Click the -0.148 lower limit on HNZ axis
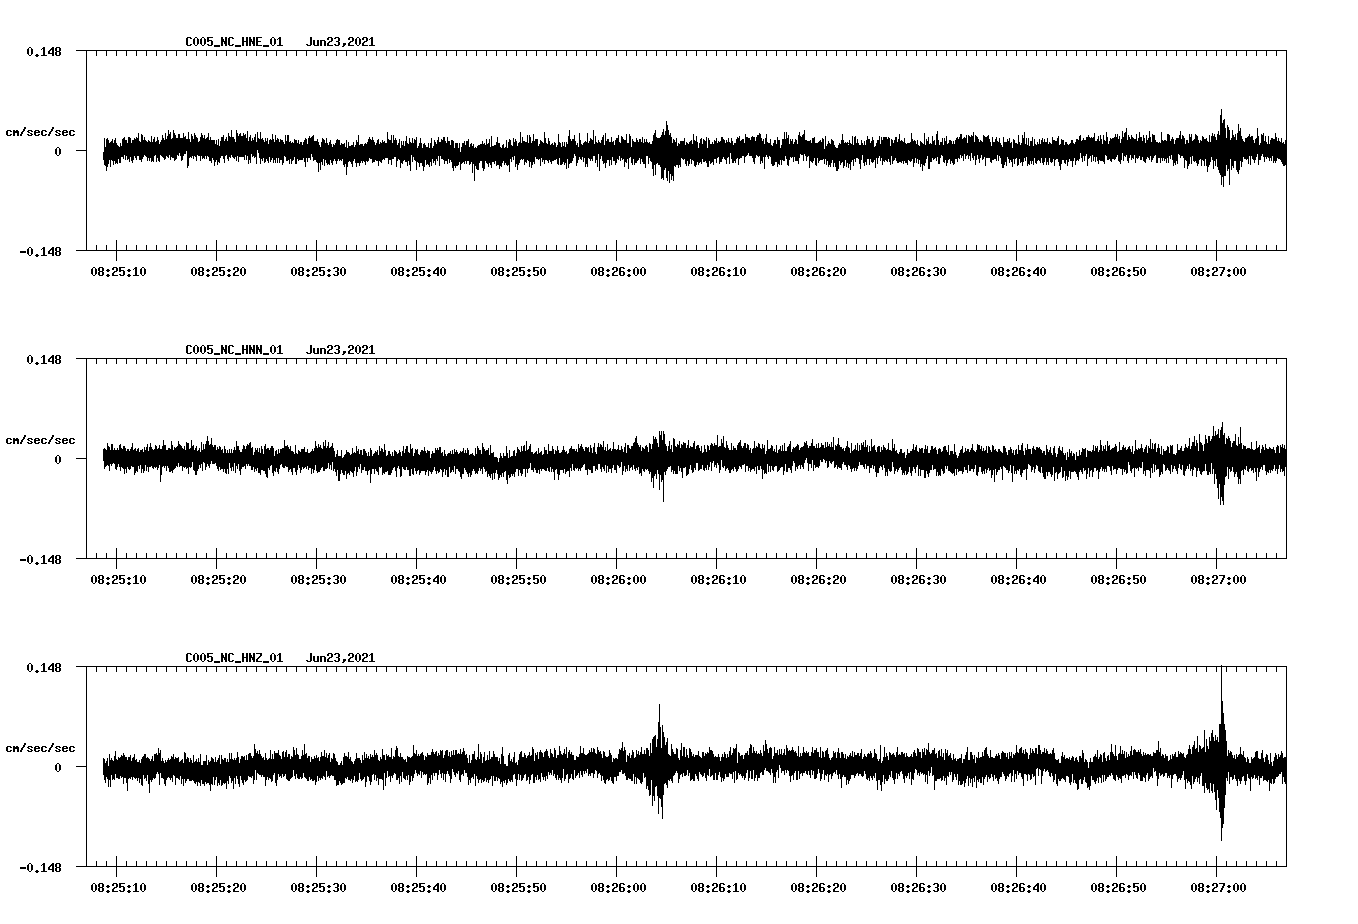 40,867
